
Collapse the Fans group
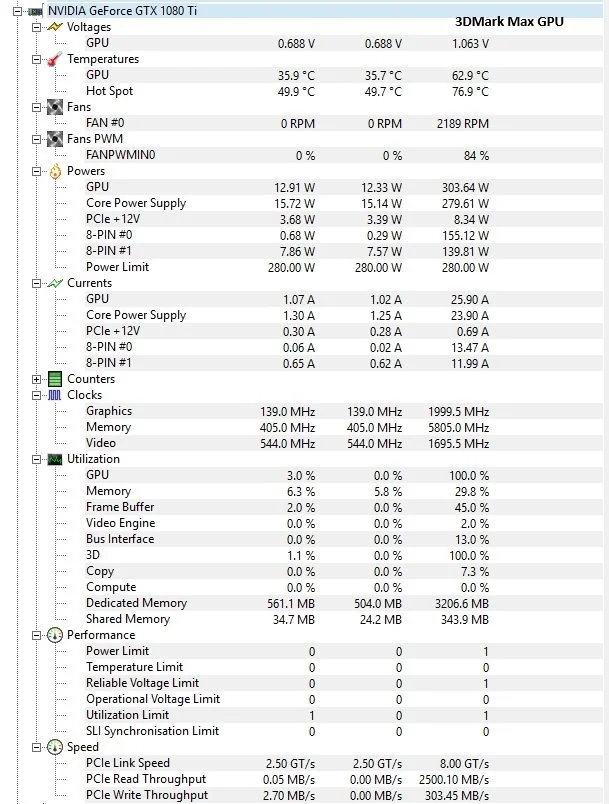pos(36,107)
